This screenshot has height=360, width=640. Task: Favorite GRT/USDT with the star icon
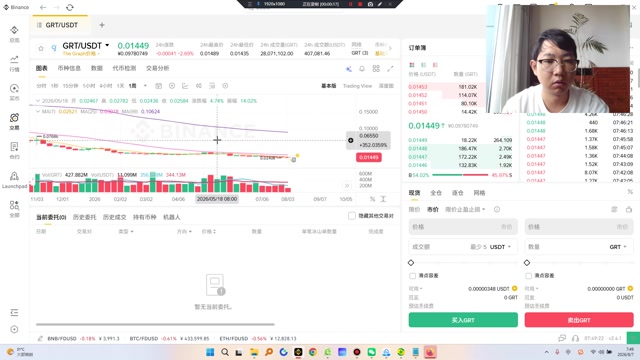point(41,49)
